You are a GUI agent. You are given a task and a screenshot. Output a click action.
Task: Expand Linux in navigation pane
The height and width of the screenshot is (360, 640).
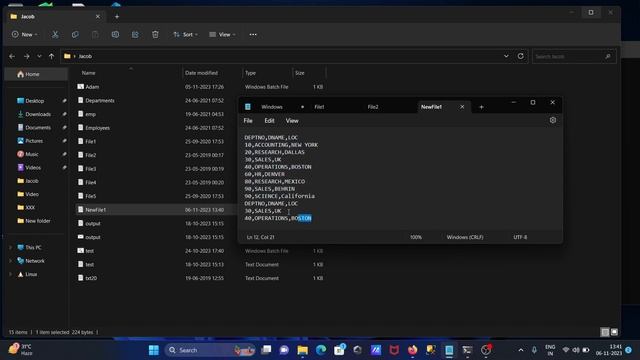[x=11, y=274]
